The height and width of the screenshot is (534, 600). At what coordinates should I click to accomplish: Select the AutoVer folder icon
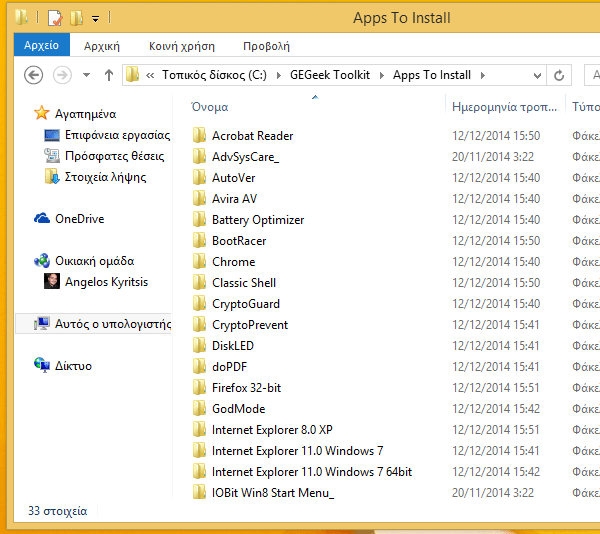(x=199, y=177)
